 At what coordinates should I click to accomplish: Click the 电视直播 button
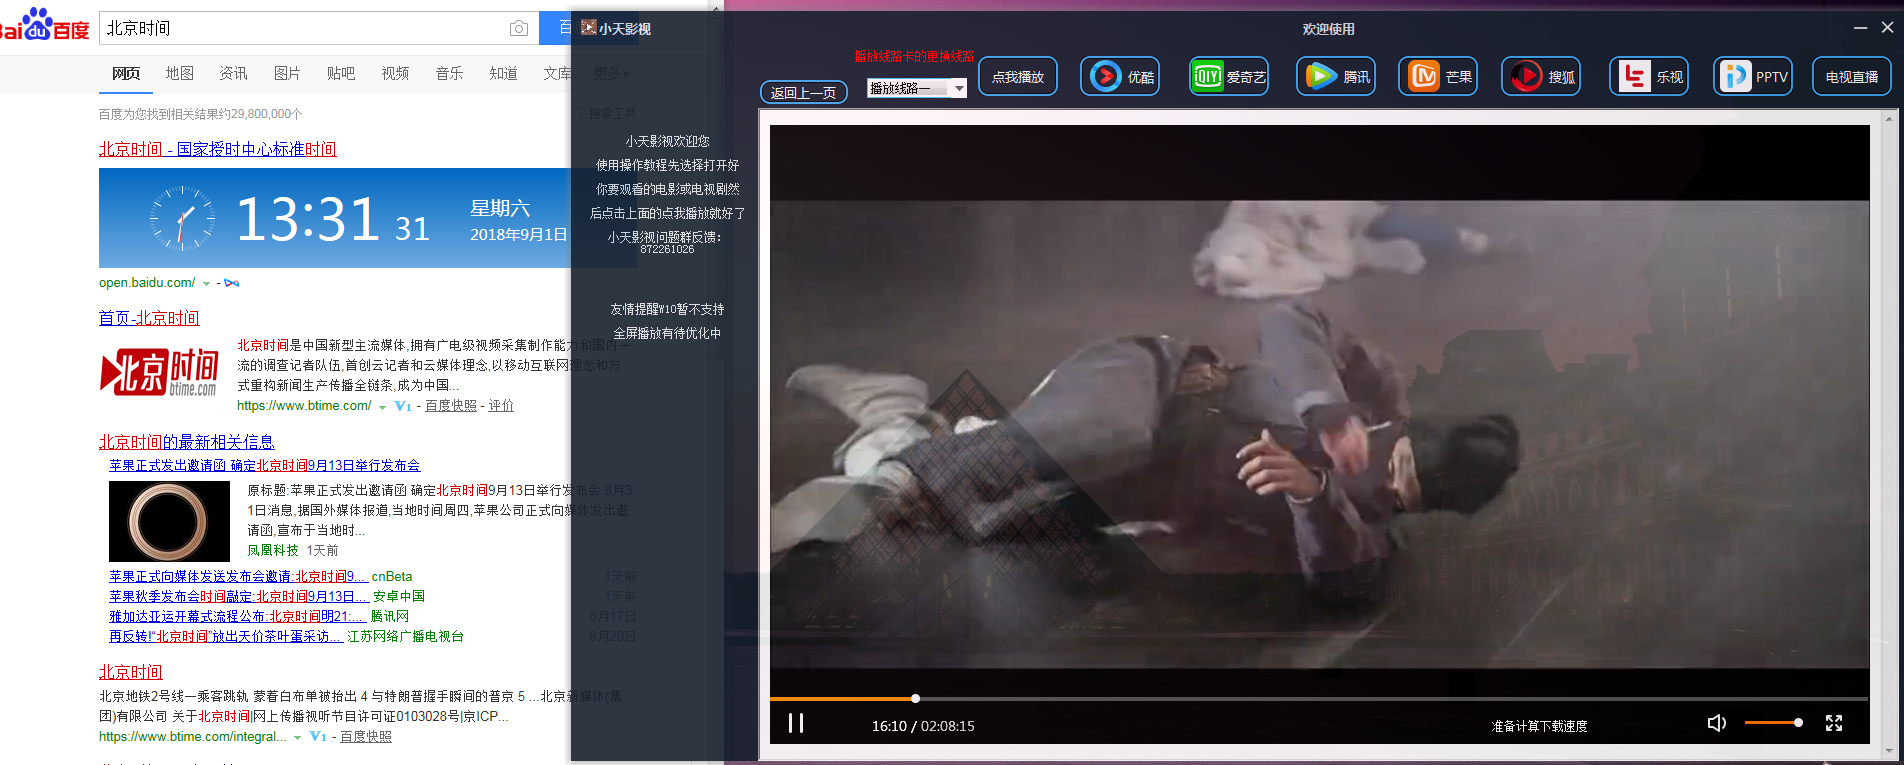click(1852, 76)
